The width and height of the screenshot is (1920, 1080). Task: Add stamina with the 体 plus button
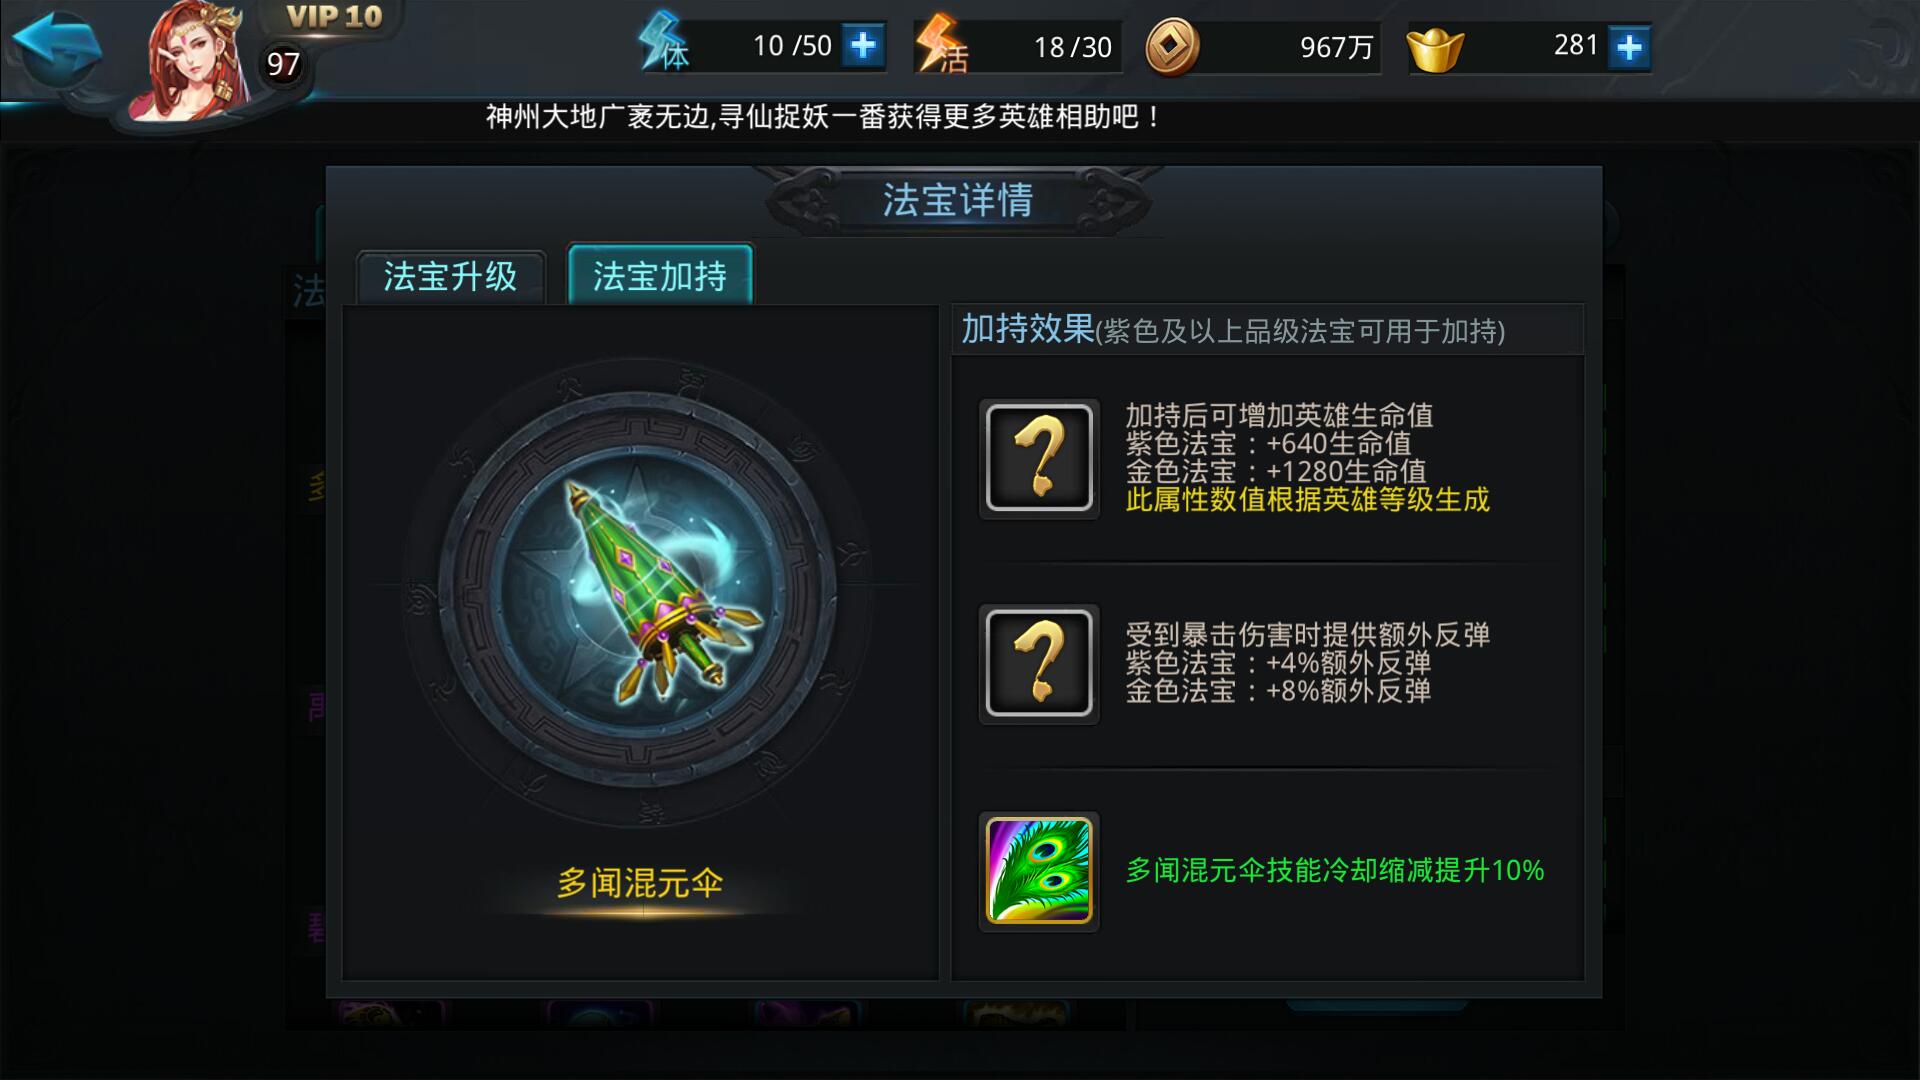[863, 45]
